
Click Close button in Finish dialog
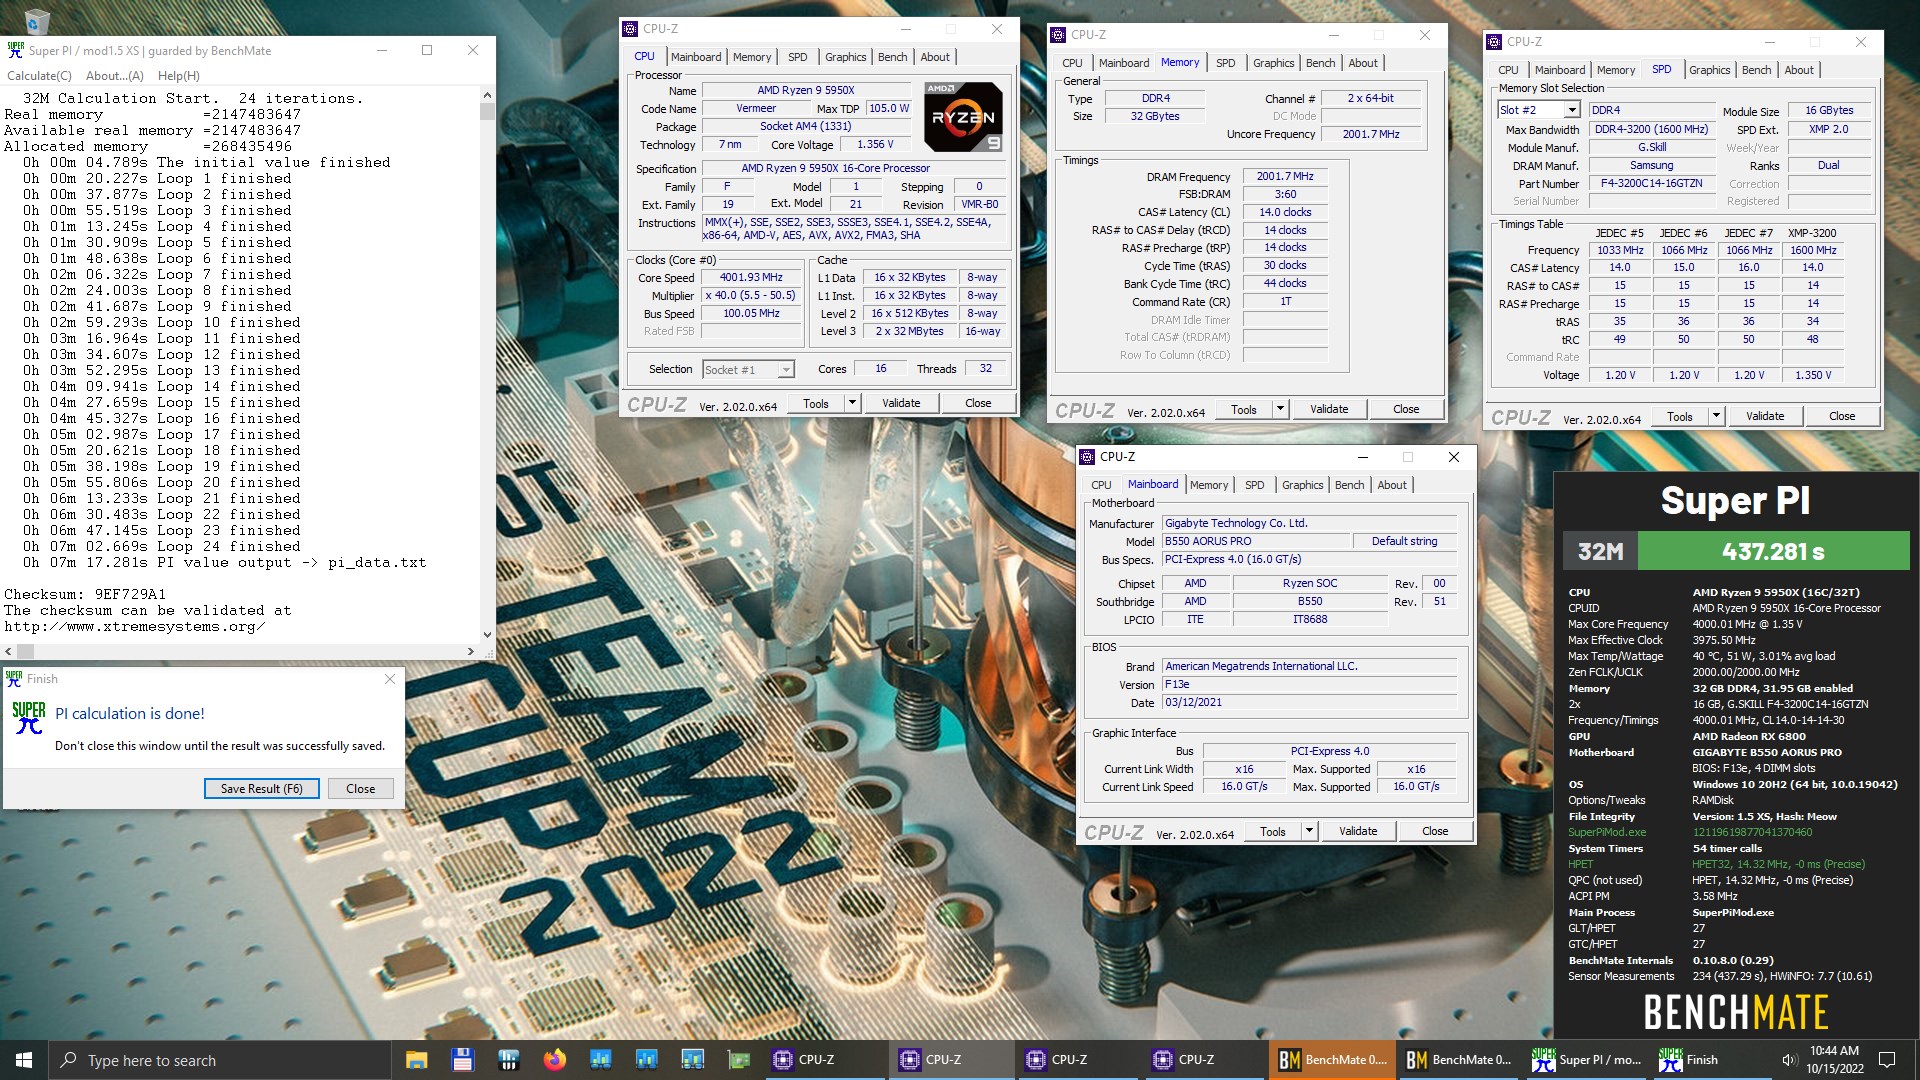pos(360,788)
